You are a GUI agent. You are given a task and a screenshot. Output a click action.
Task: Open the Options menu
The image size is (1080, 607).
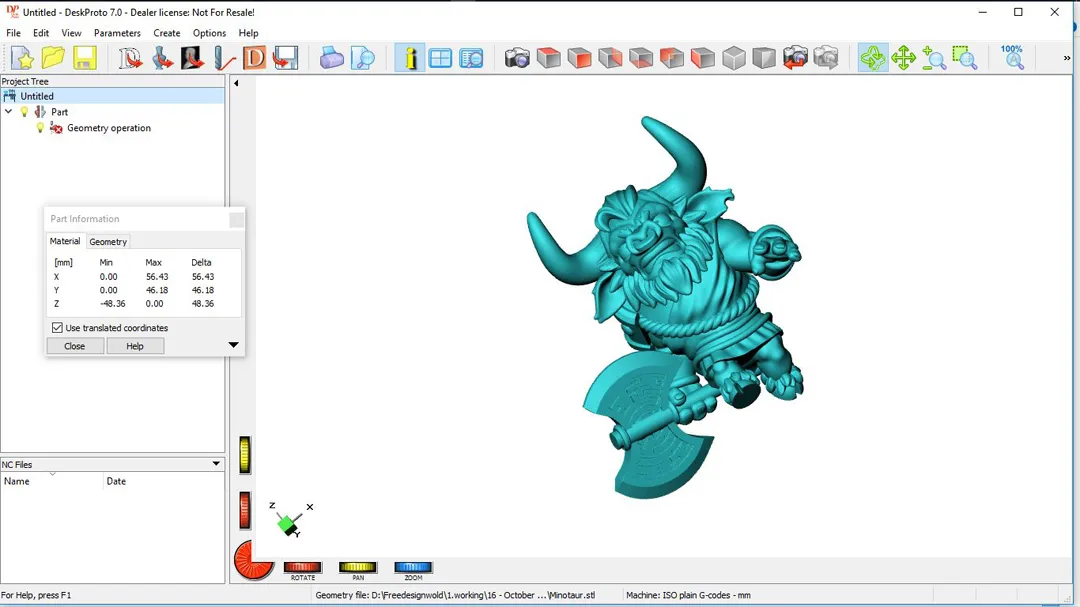(209, 33)
